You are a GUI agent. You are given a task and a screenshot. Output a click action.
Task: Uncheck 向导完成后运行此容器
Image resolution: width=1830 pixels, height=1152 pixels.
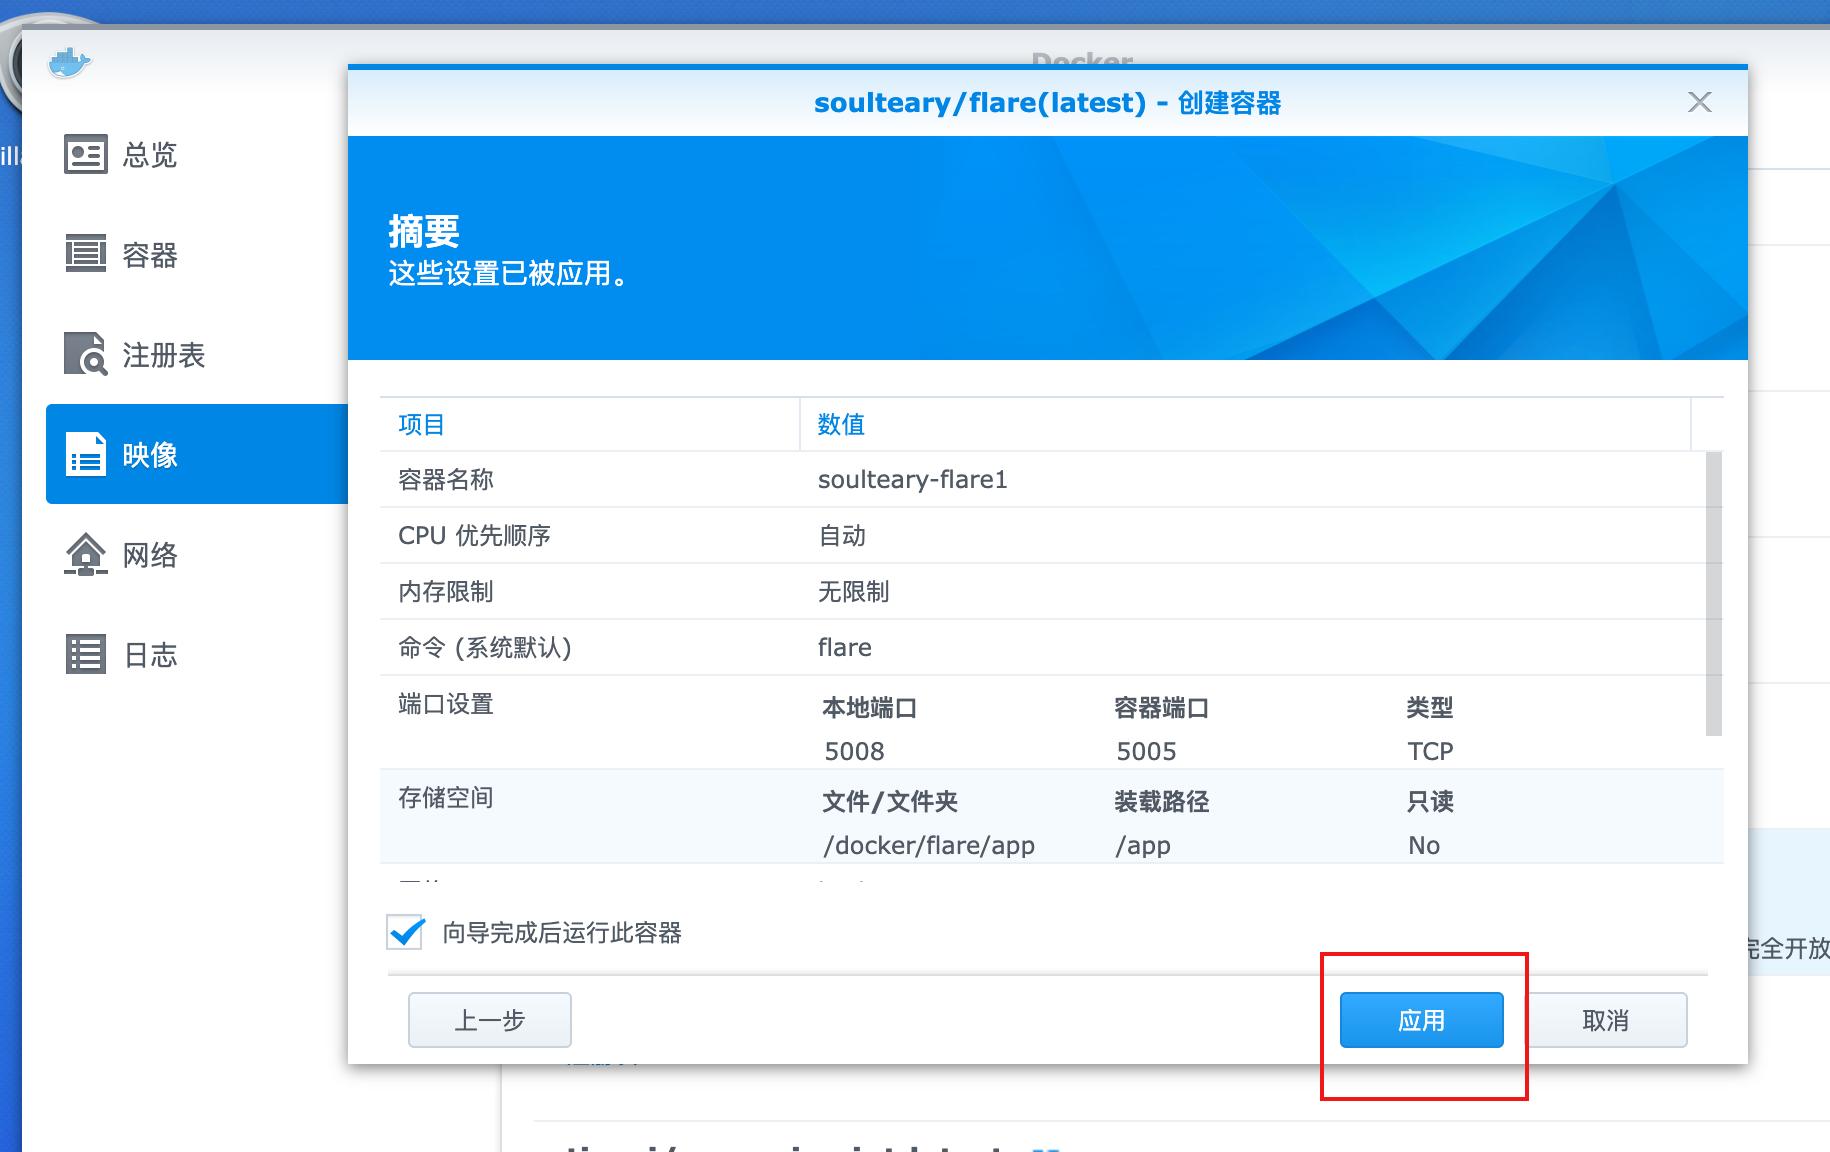pyautogui.click(x=404, y=932)
